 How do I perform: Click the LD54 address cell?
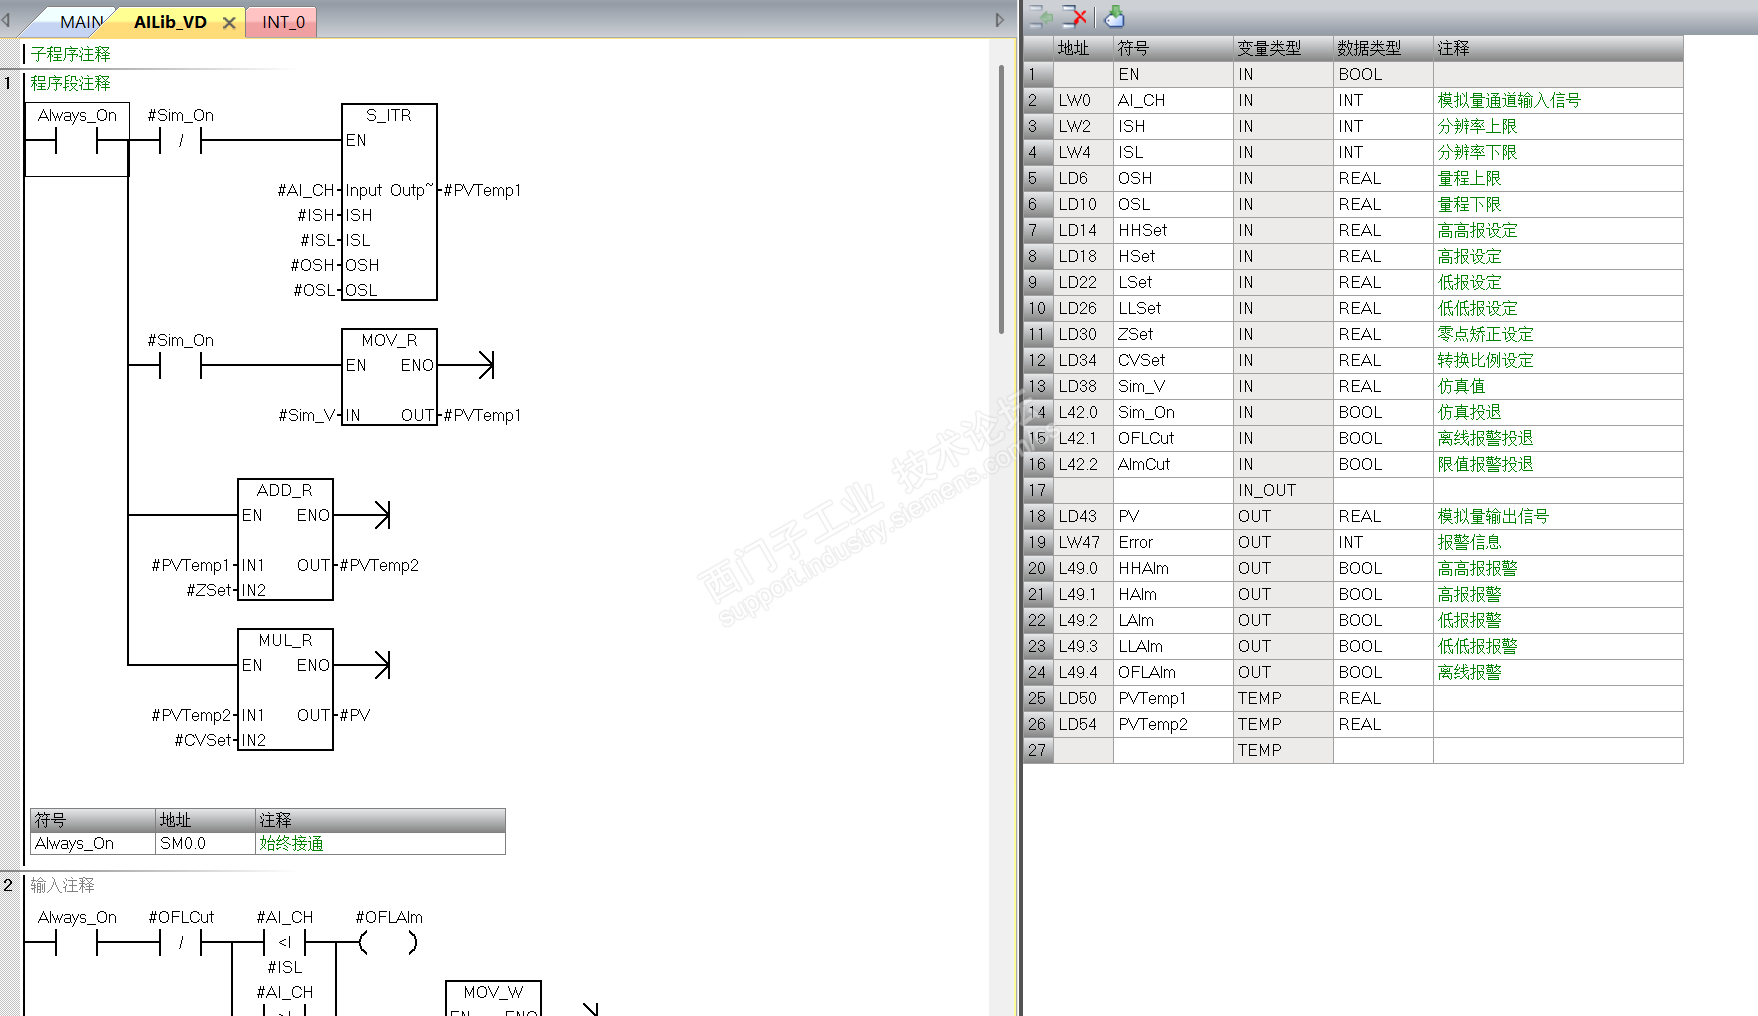click(1083, 724)
